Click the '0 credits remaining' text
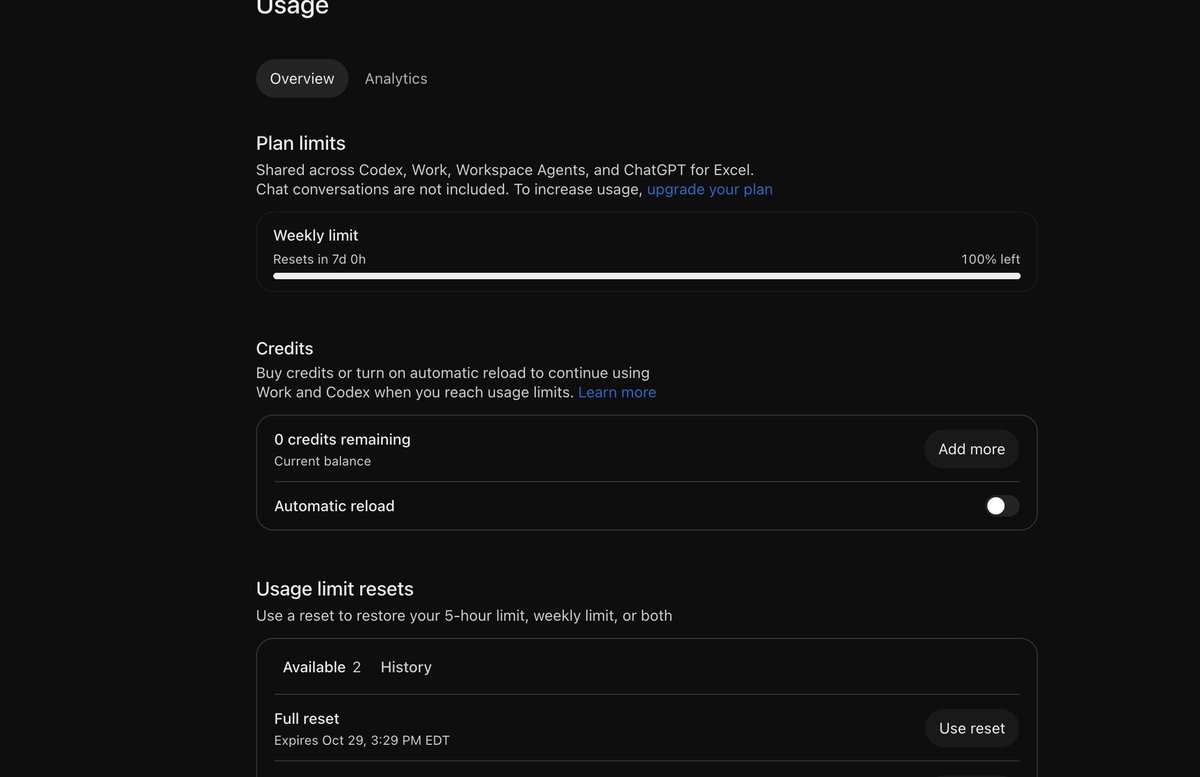This screenshot has width=1200, height=777. point(342,439)
